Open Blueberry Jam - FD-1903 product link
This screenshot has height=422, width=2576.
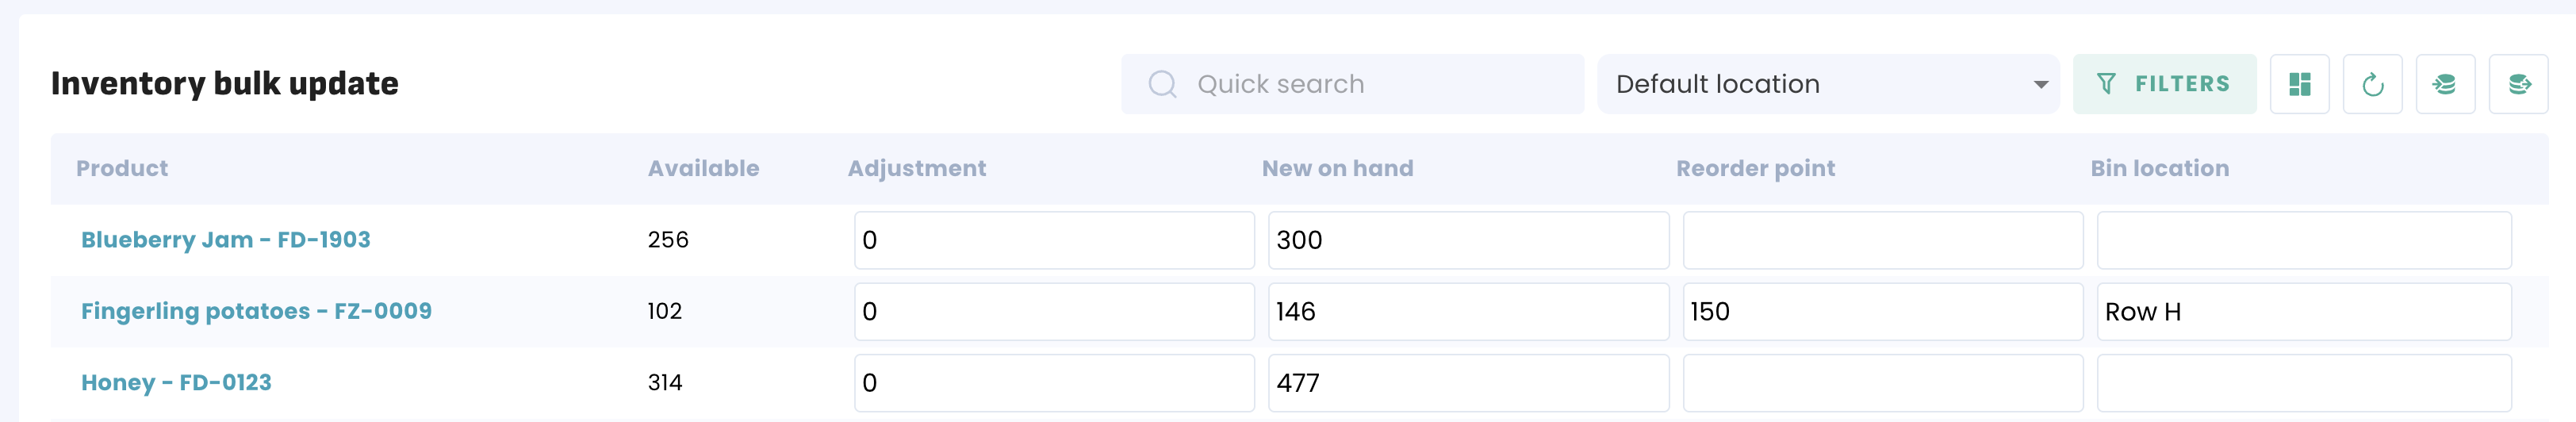point(225,240)
